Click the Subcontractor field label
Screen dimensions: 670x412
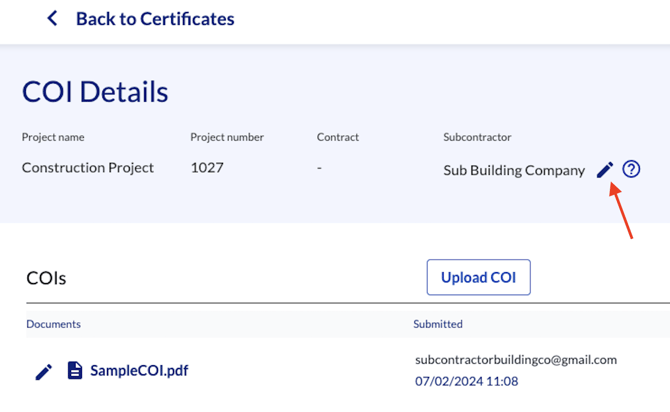[476, 137]
